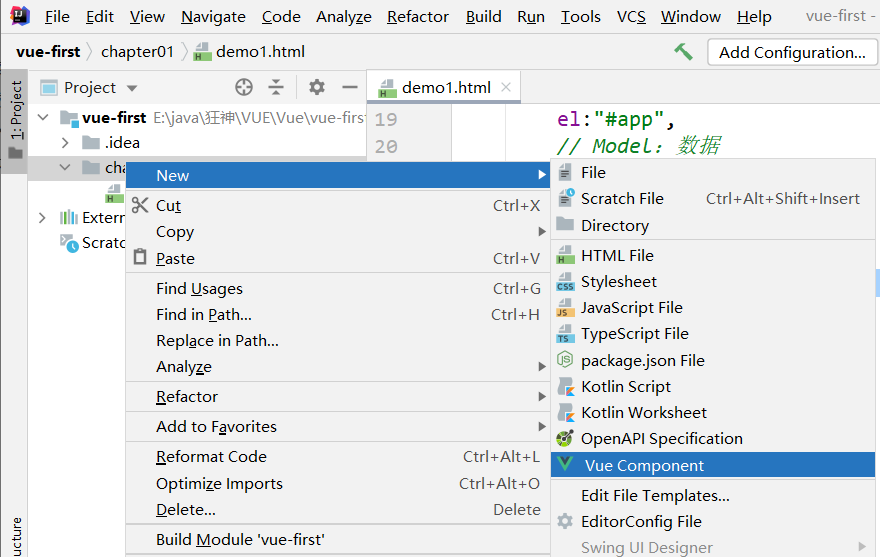Create a new HTML File
The height and width of the screenshot is (557, 880).
[x=617, y=255]
